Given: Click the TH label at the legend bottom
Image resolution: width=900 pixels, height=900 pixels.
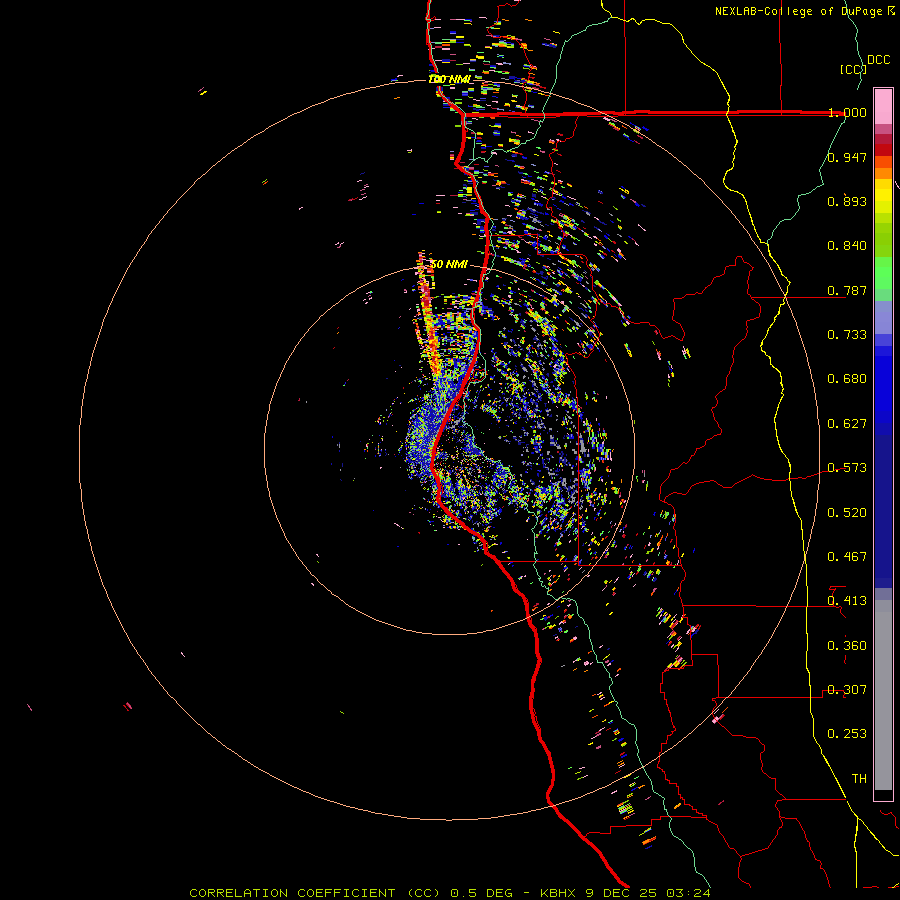Looking at the screenshot, I should click(x=859, y=779).
